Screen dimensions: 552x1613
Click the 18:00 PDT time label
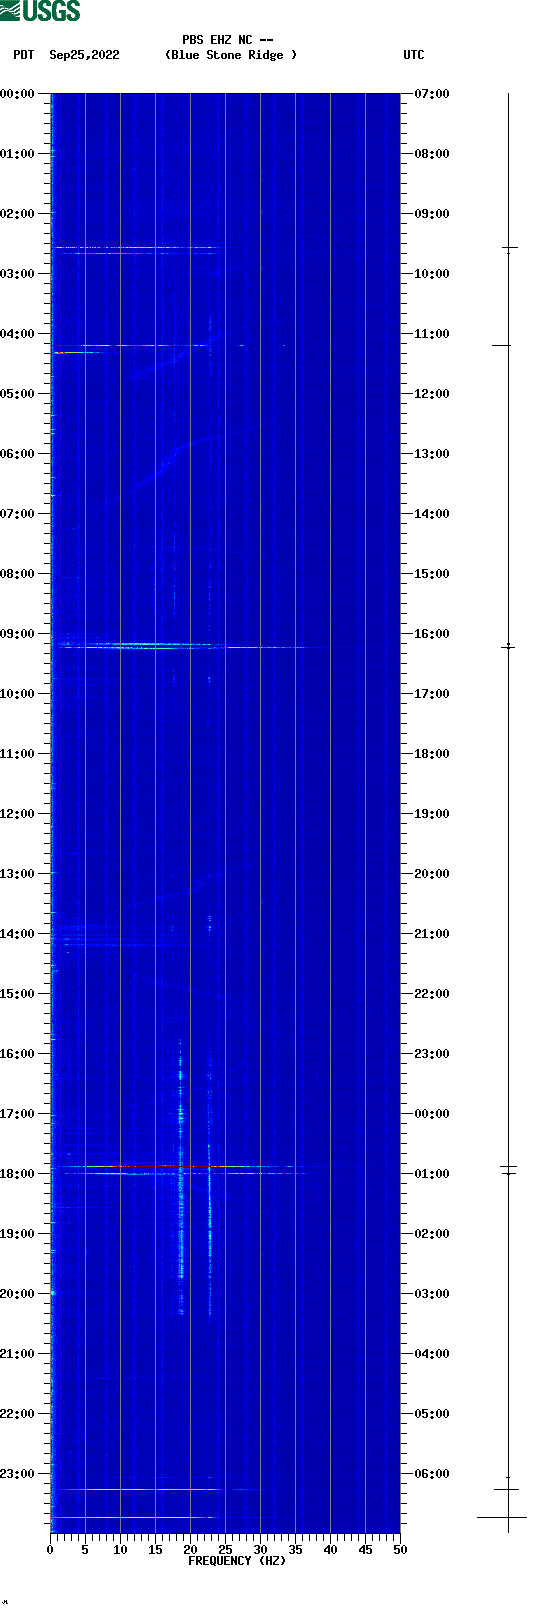(x=17, y=1174)
